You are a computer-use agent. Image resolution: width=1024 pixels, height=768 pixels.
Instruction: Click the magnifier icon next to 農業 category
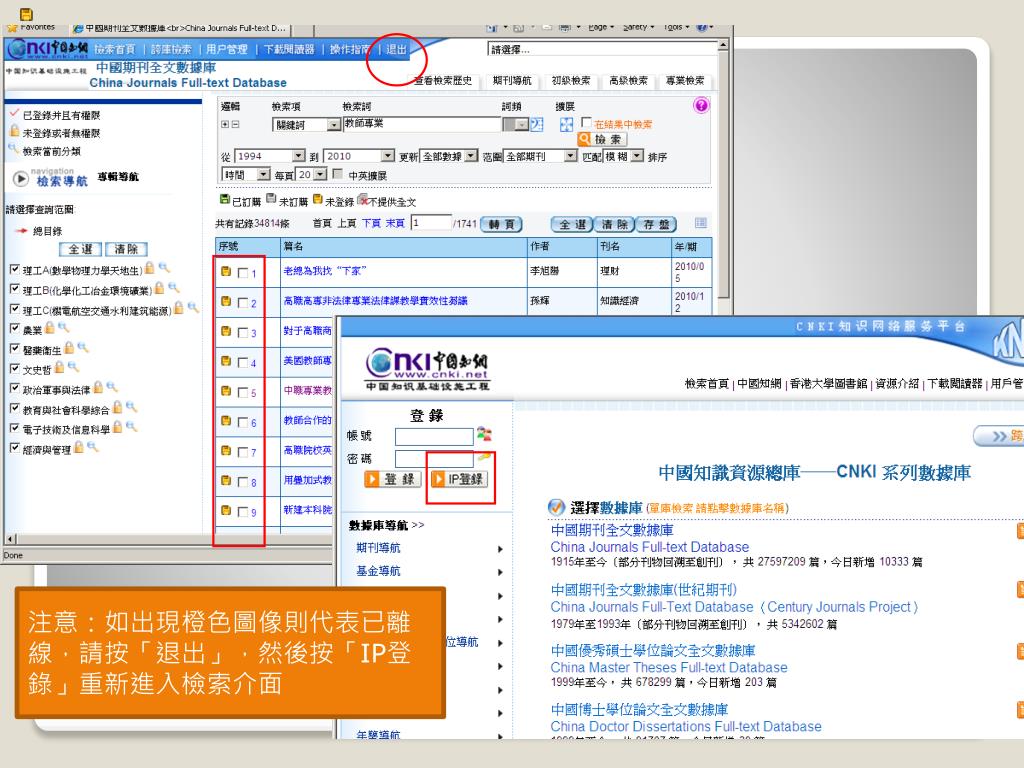point(63,327)
